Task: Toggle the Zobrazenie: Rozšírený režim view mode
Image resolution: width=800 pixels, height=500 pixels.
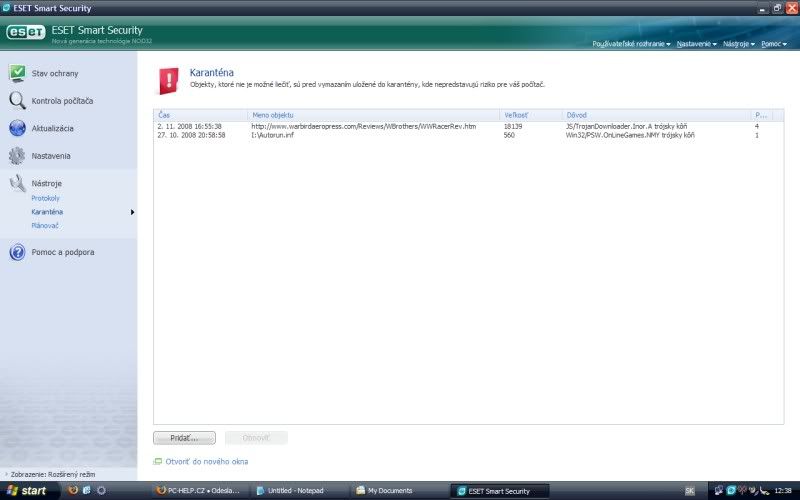Action: 50,474
